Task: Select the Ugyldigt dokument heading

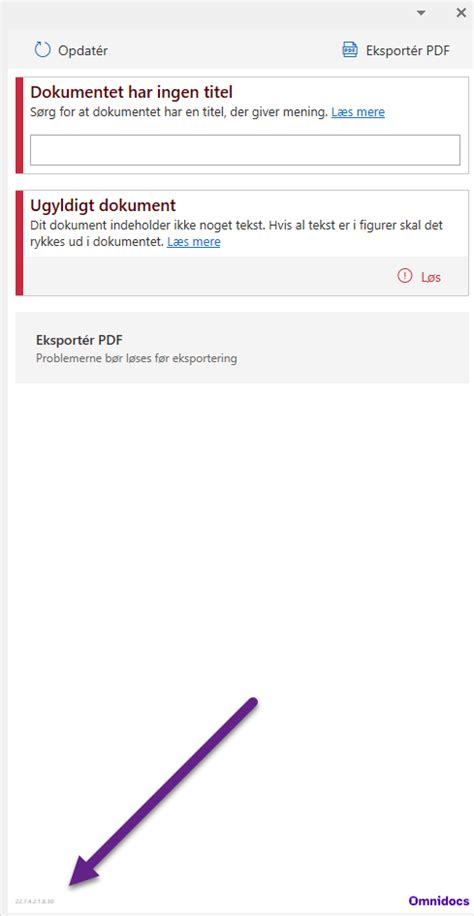Action: pos(103,206)
